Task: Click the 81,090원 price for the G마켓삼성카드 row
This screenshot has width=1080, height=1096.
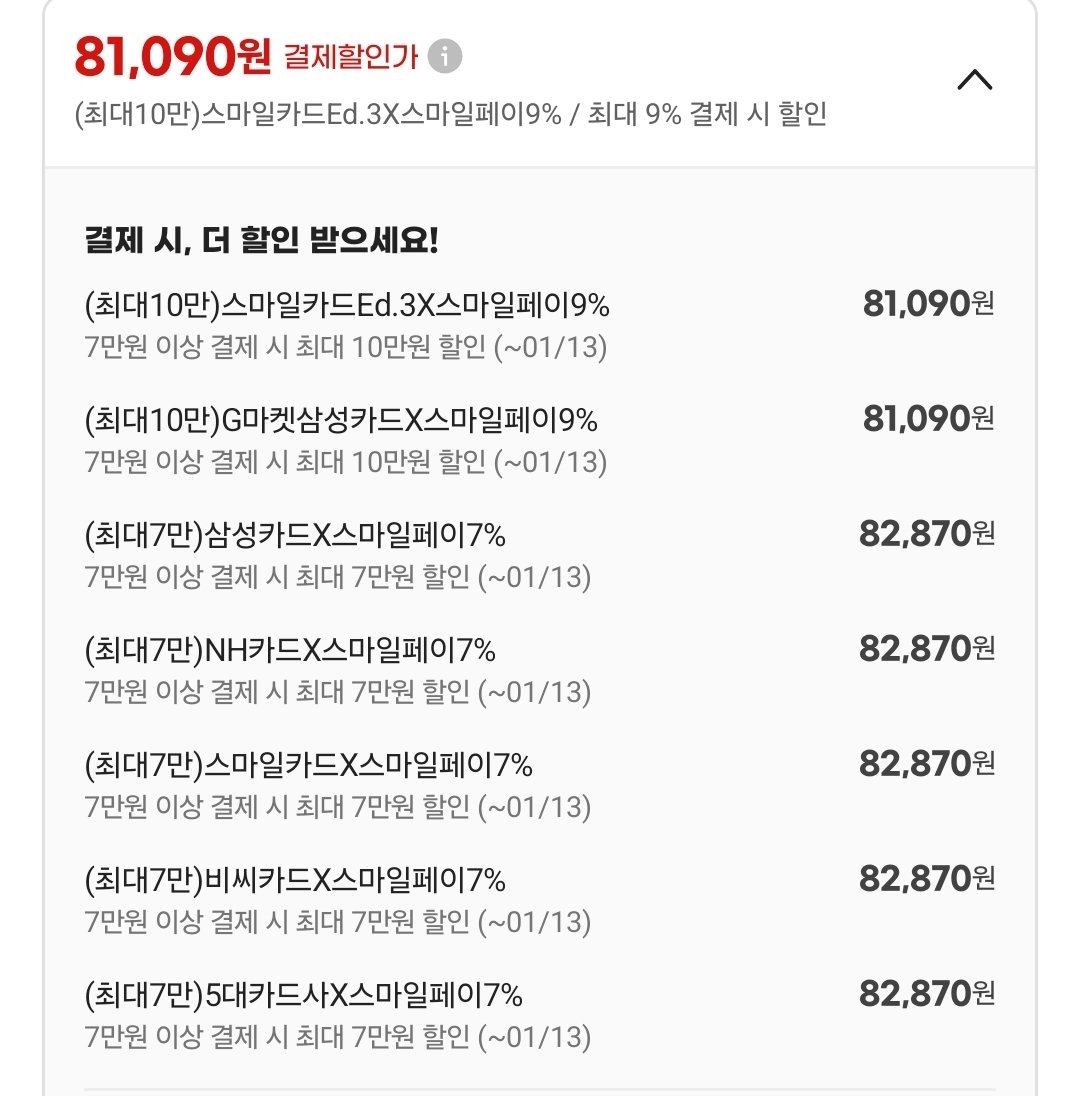Action: (x=928, y=418)
